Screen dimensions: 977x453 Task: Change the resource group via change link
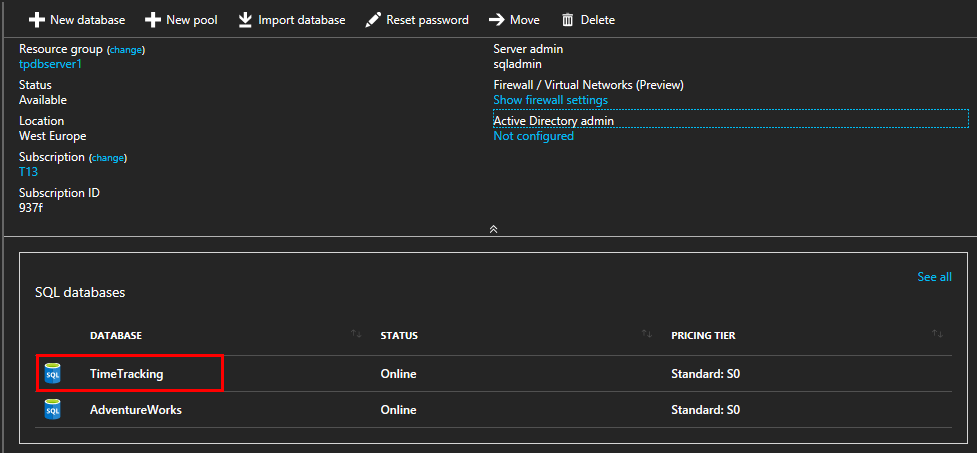click(126, 50)
